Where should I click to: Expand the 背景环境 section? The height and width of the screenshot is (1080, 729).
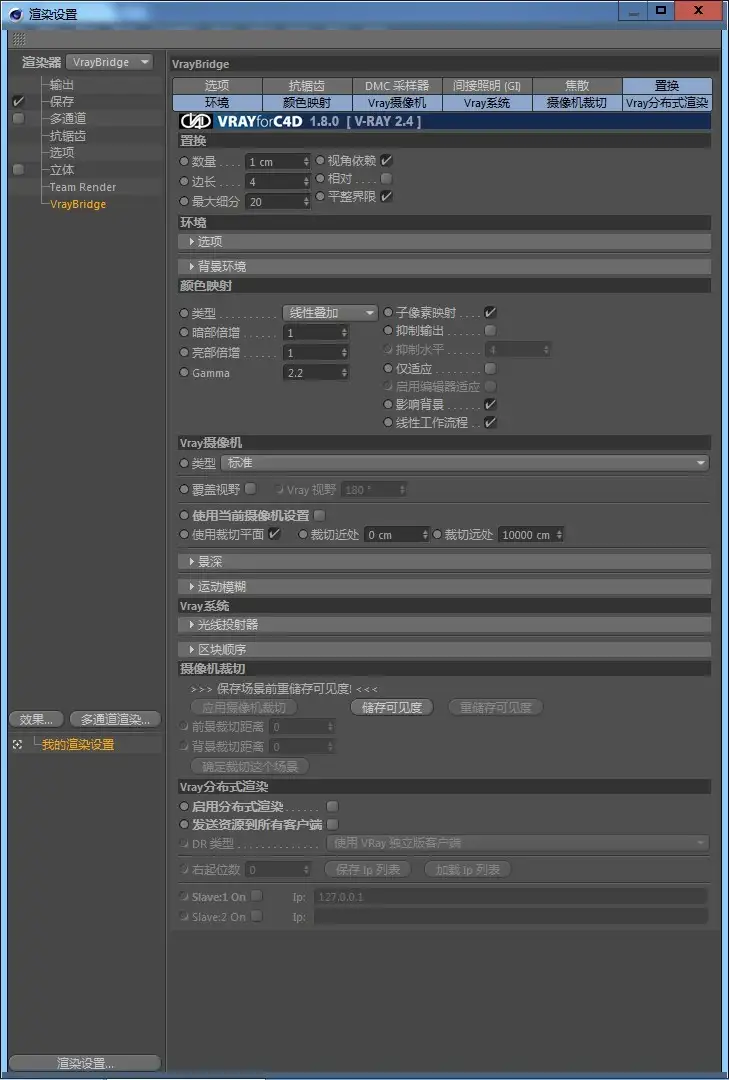(444, 266)
